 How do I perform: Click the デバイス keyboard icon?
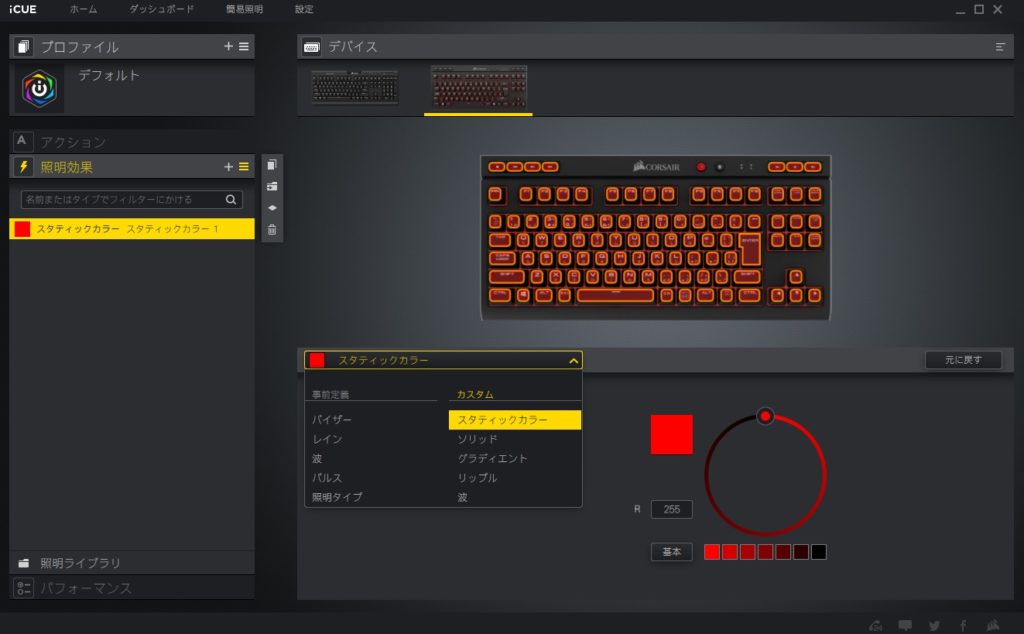pyautogui.click(x=312, y=47)
